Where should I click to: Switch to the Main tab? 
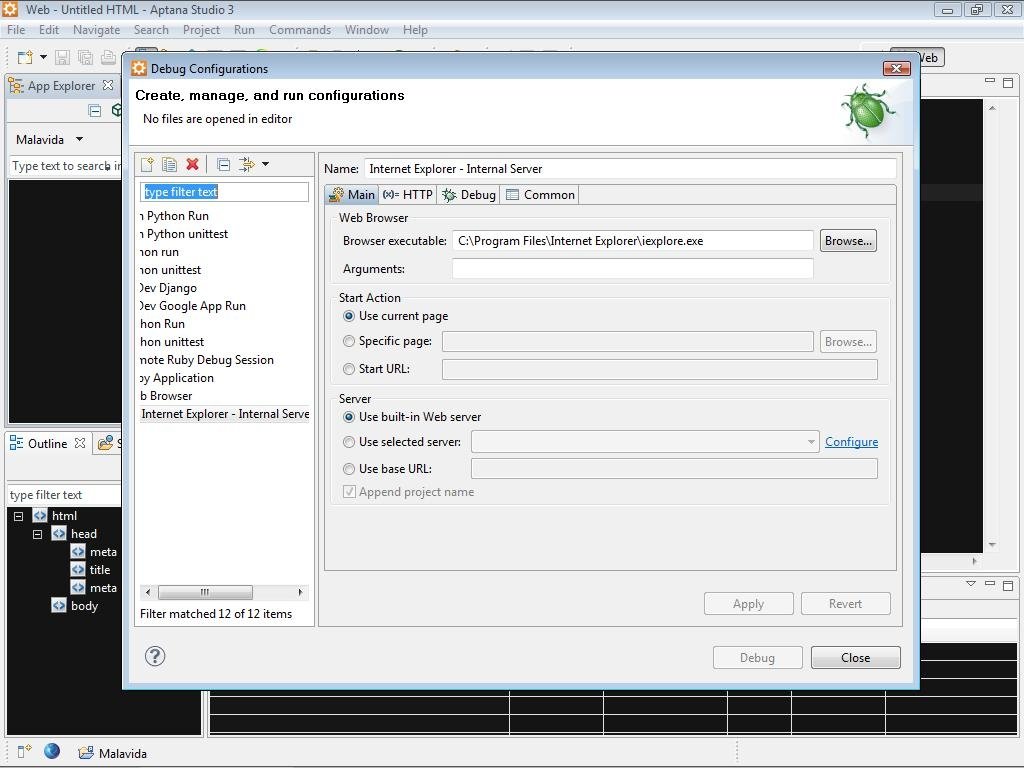pos(352,195)
